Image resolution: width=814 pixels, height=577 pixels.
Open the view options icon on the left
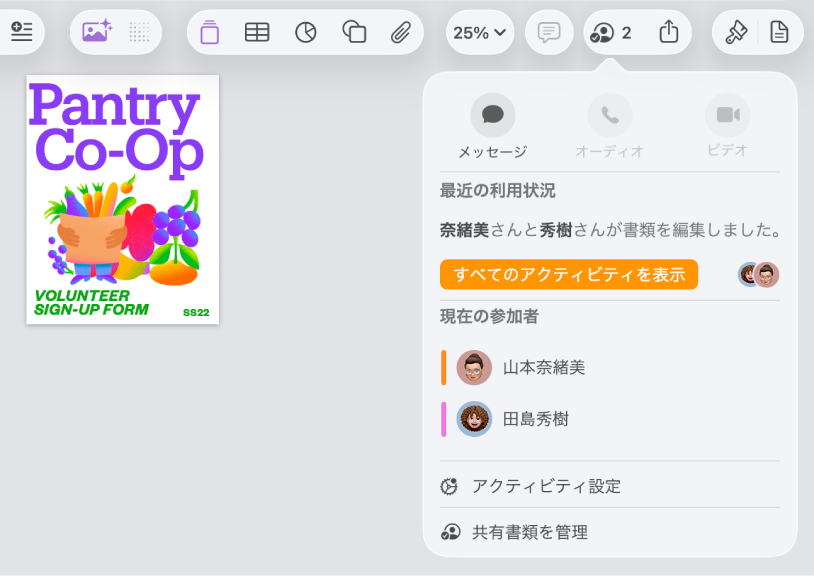pos(22,31)
